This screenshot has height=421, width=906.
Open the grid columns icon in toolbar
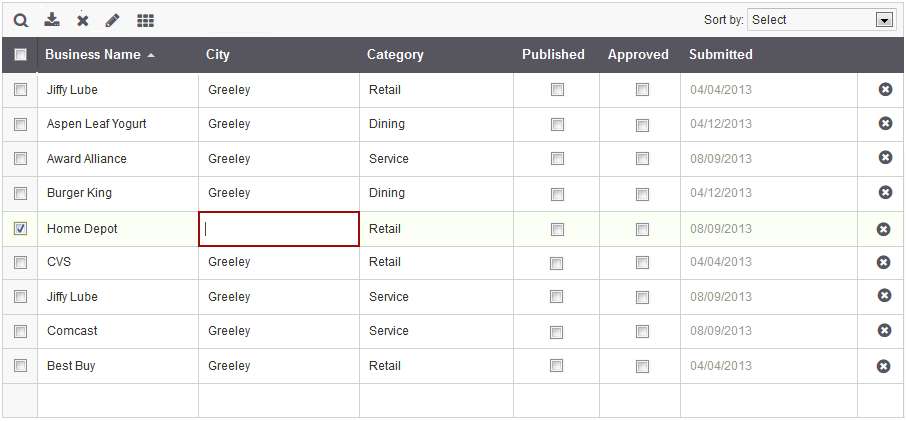click(x=145, y=20)
